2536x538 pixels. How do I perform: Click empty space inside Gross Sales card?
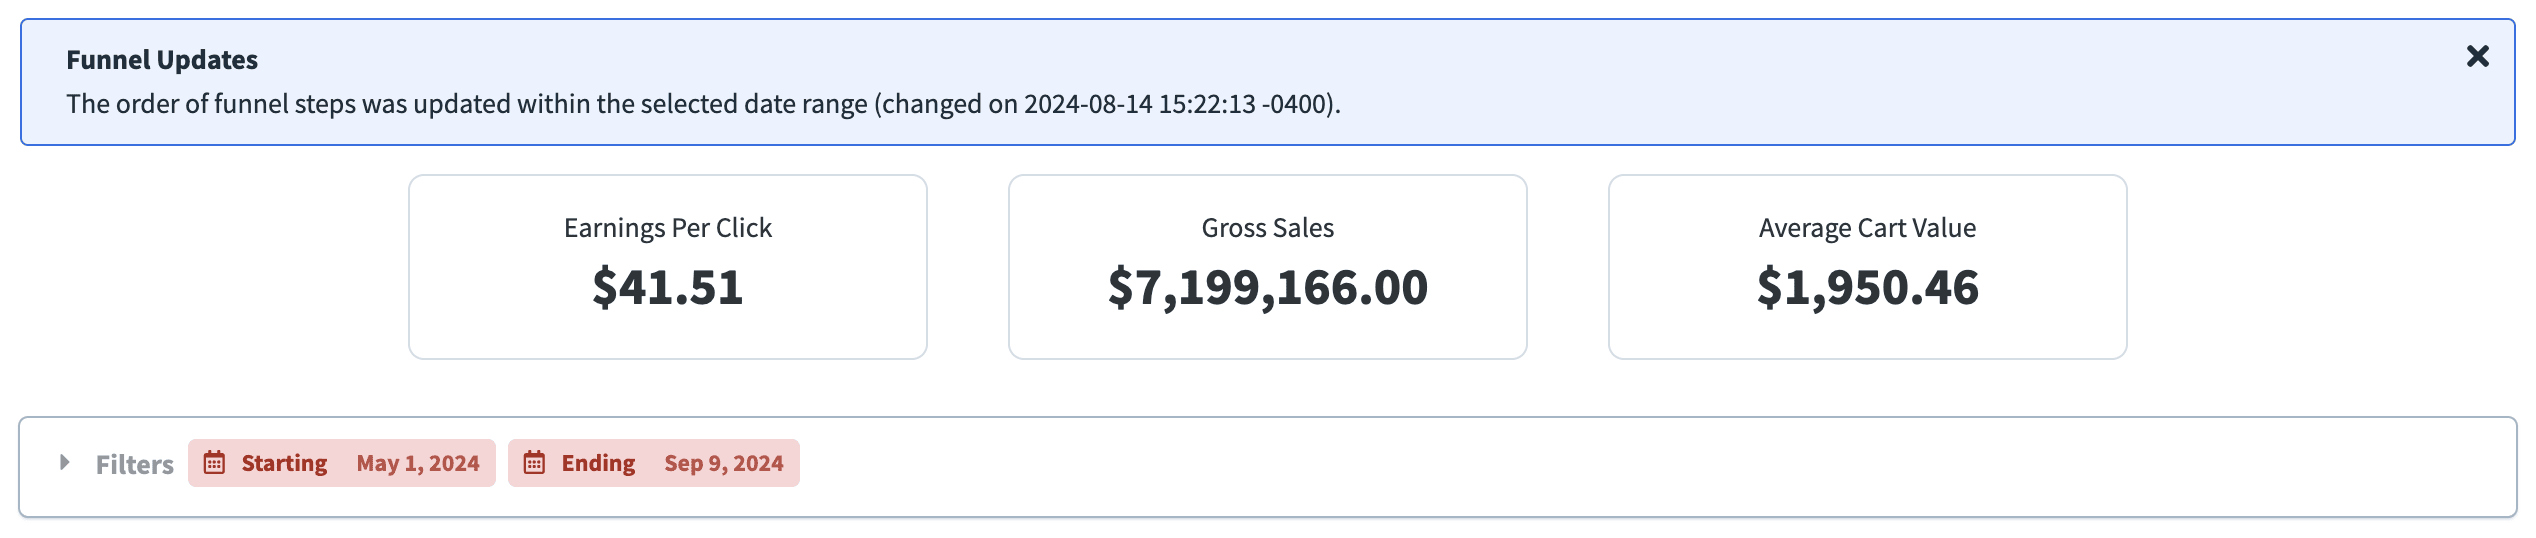click(1268, 336)
